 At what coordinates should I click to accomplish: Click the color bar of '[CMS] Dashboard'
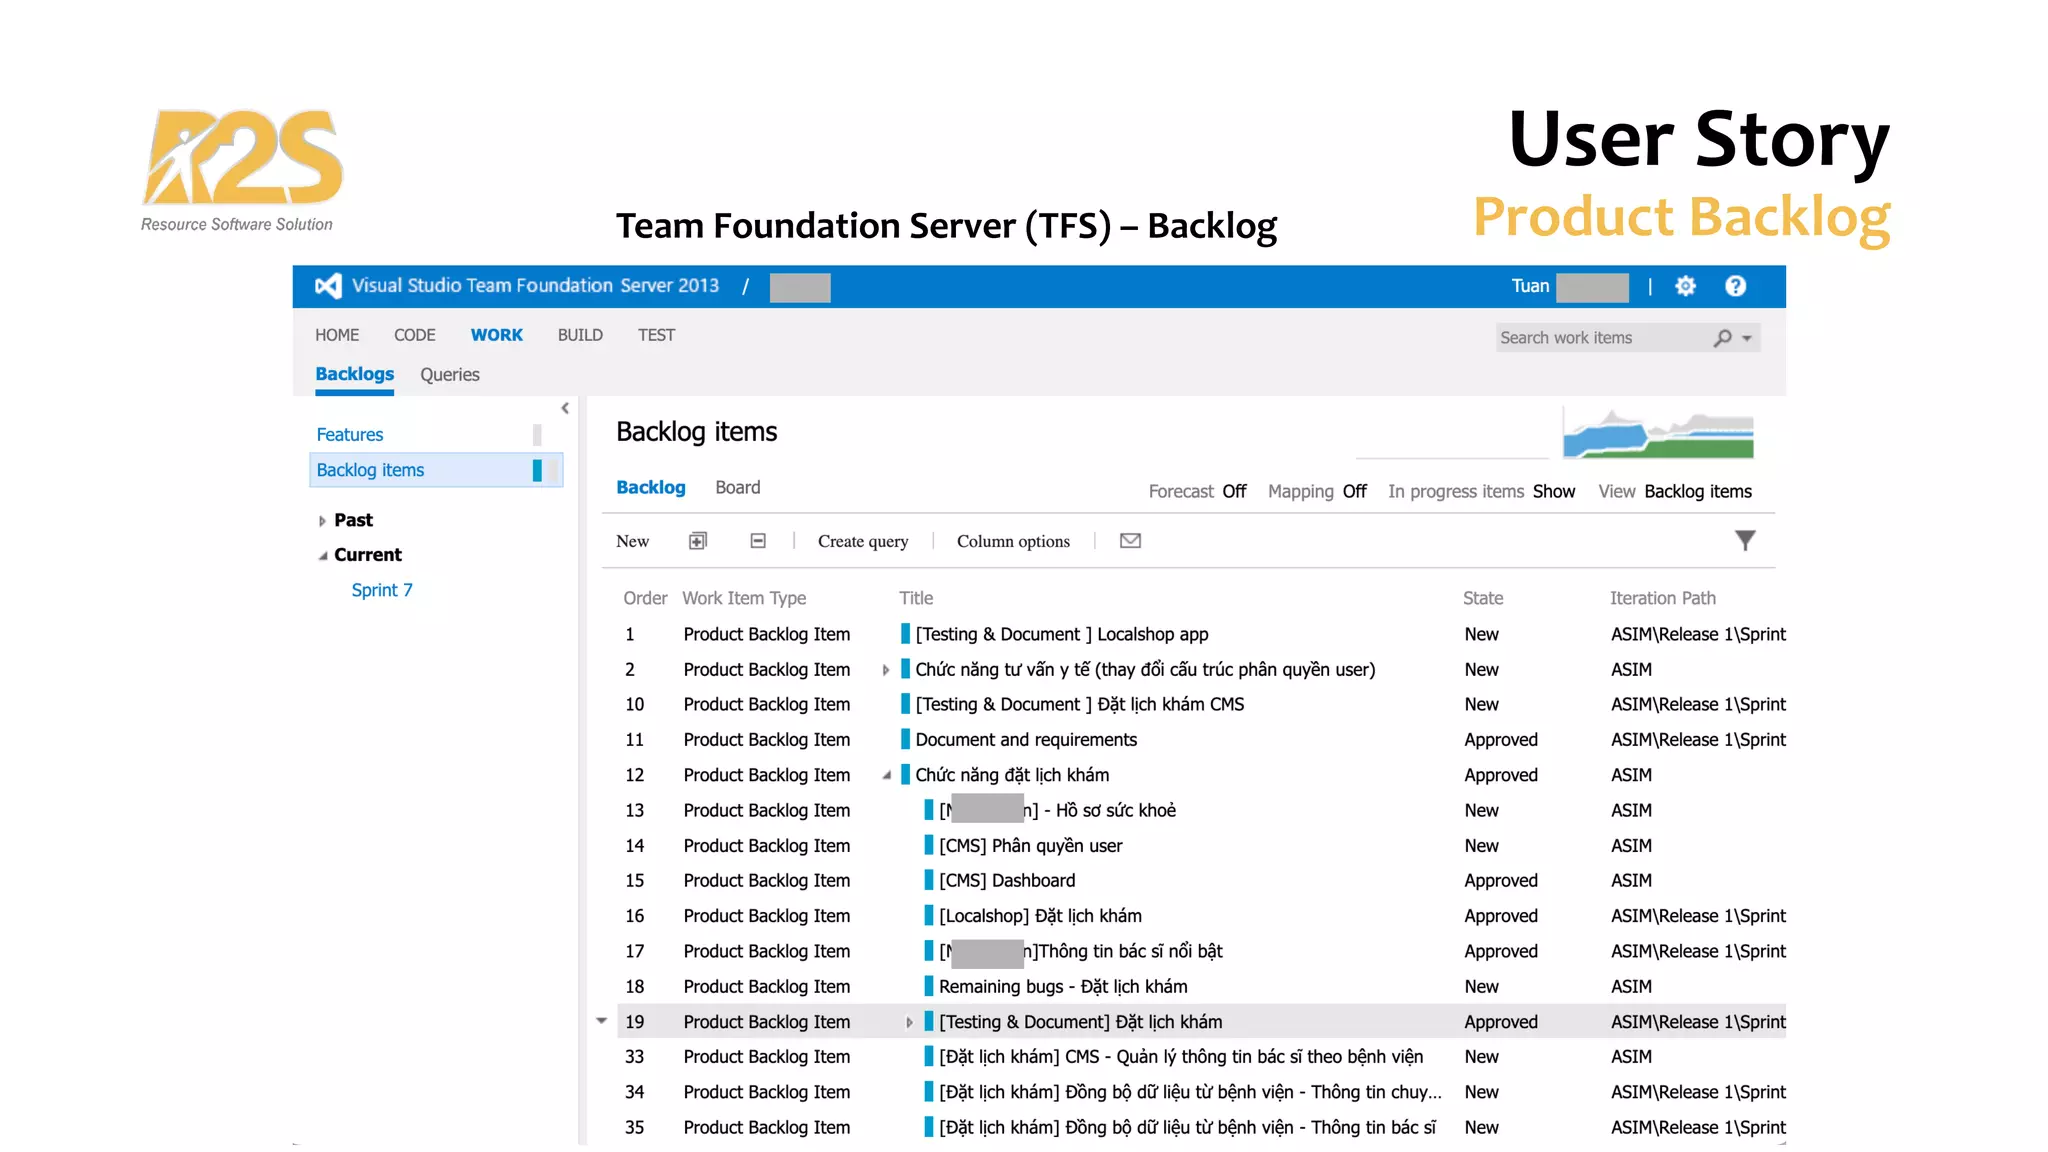(929, 880)
